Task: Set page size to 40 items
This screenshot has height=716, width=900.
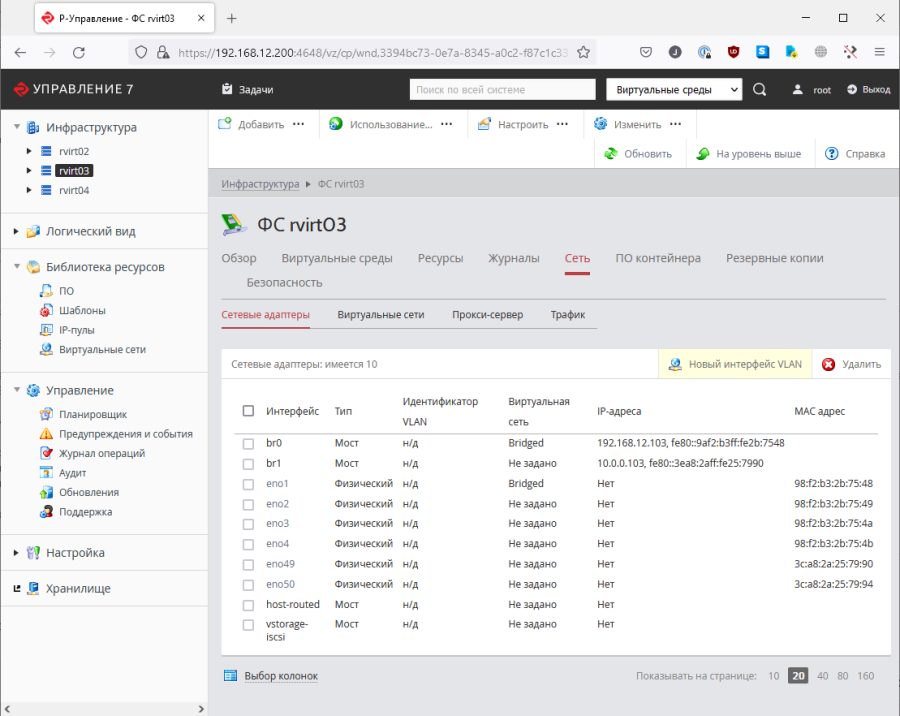Action: (x=822, y=676)
